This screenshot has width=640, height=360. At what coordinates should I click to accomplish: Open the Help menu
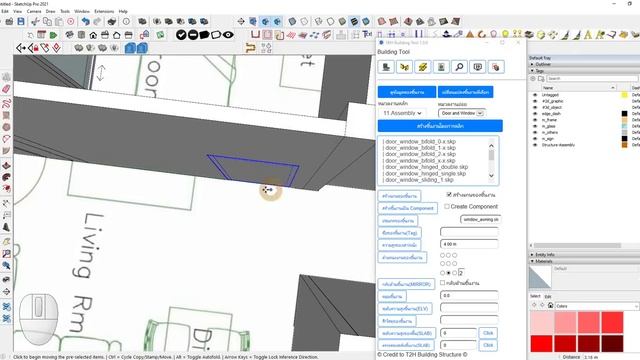[123, 11]
